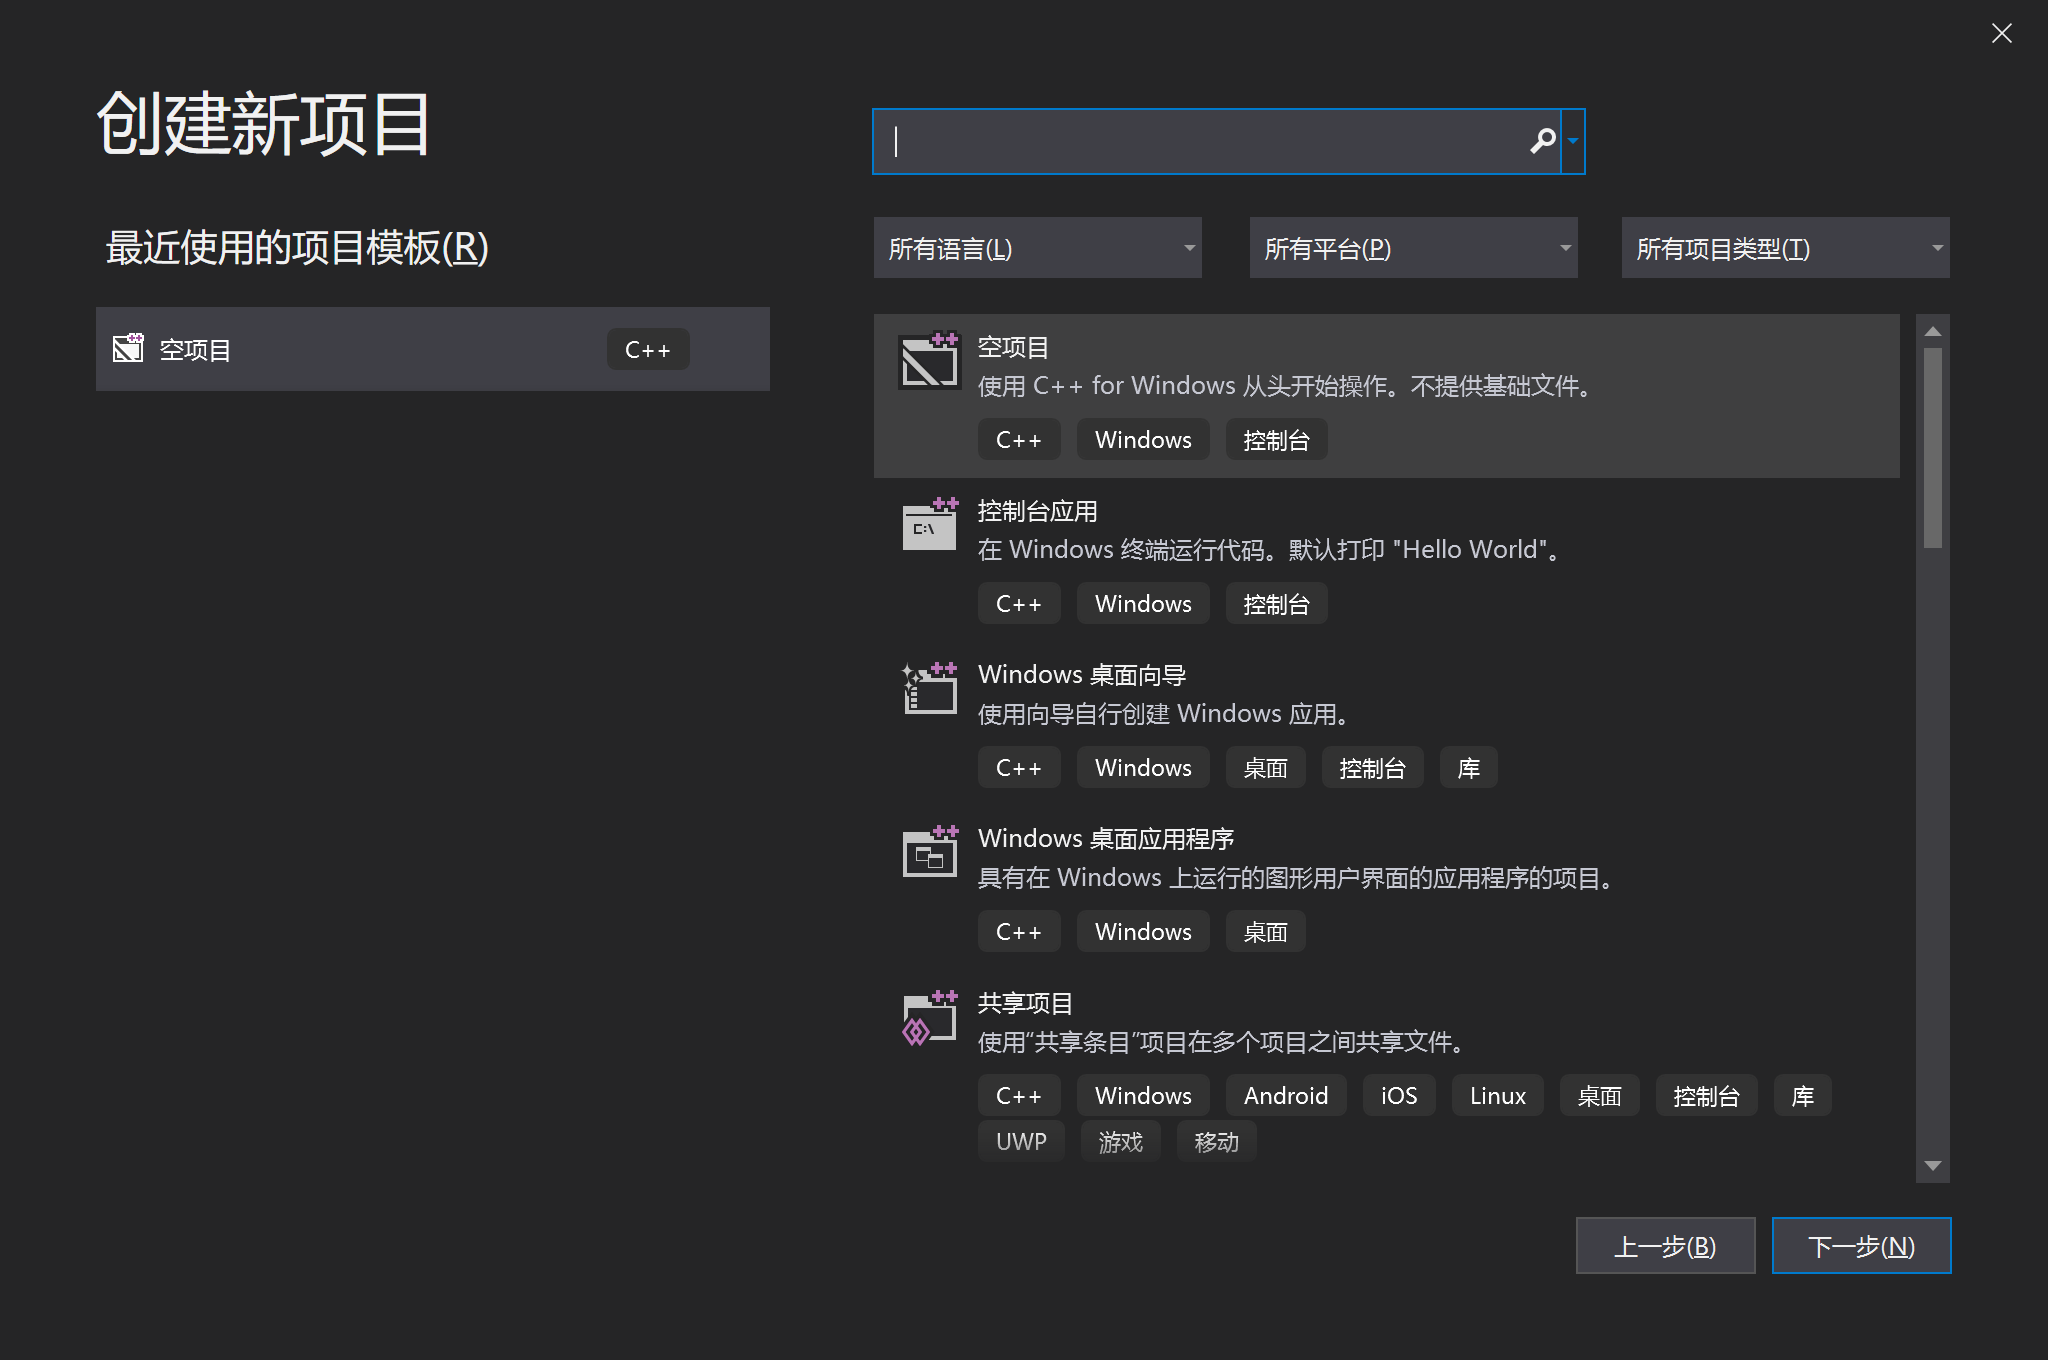2048x1360 pixels.
Task: Click the search magnifier icon
Action: 1542,141
